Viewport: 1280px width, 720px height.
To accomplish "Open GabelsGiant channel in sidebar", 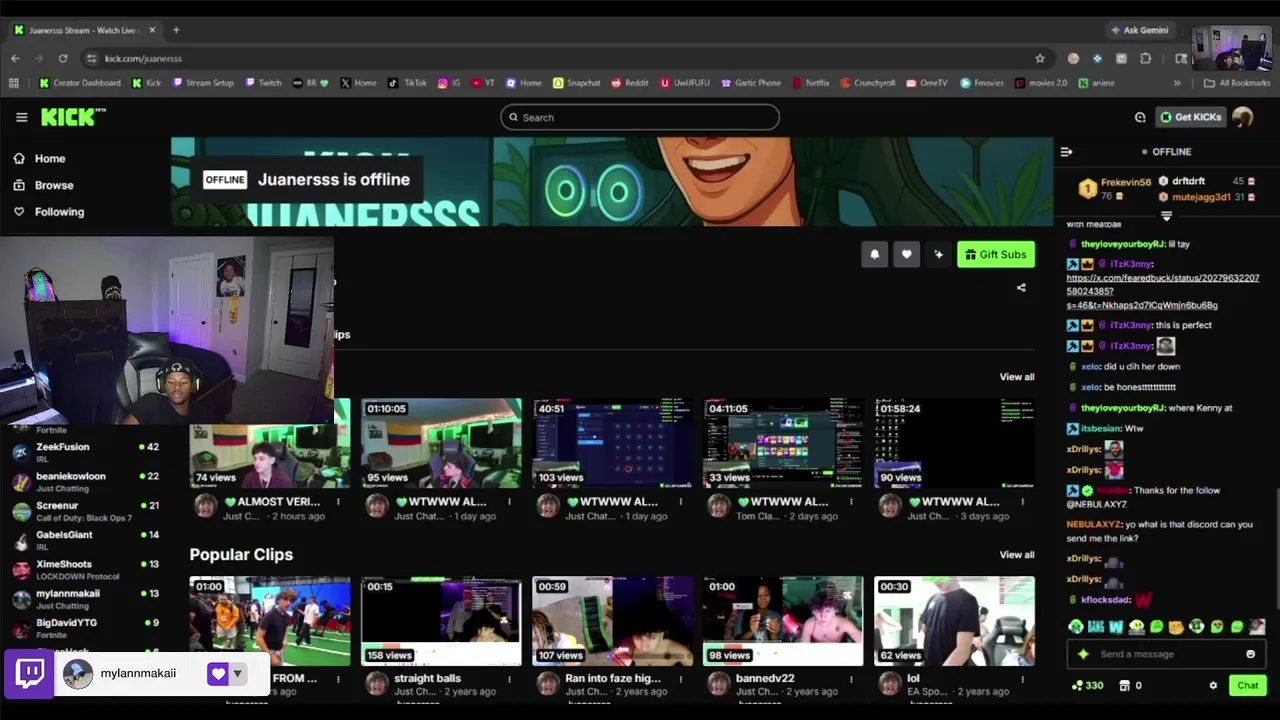I will [85, 540].
